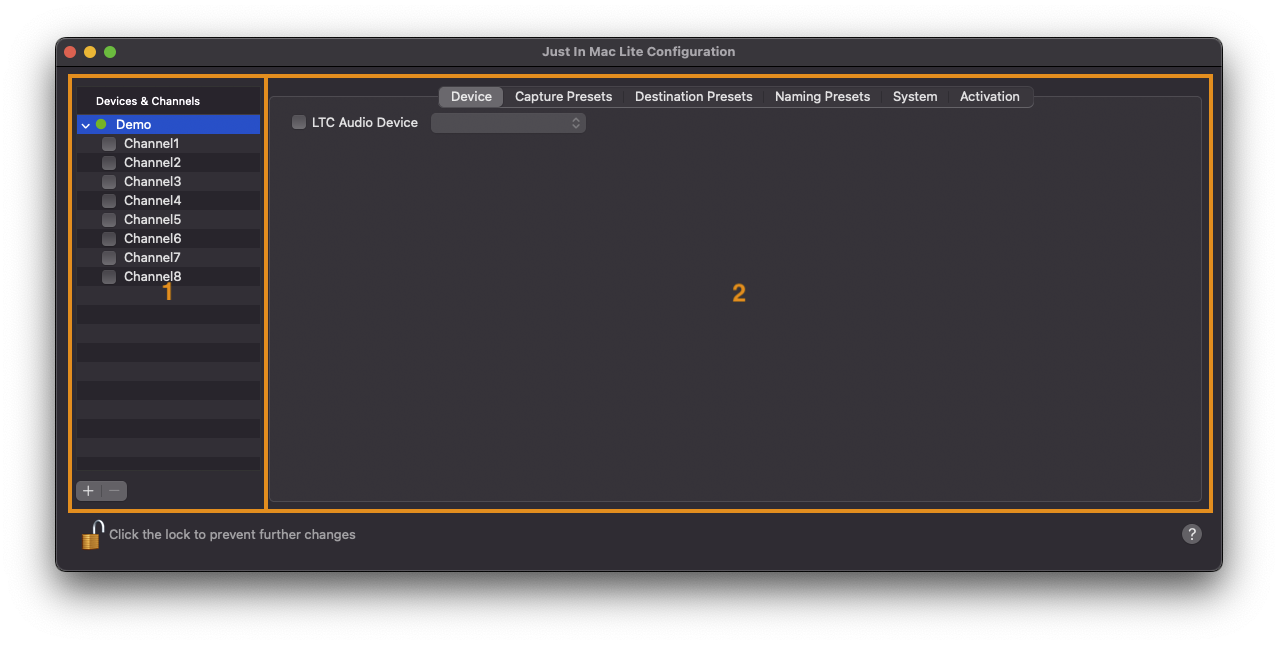Select Channel6 text in the list
Image resolution: width=1278 pixels, height=645 pixels.
tap(152, 238)
